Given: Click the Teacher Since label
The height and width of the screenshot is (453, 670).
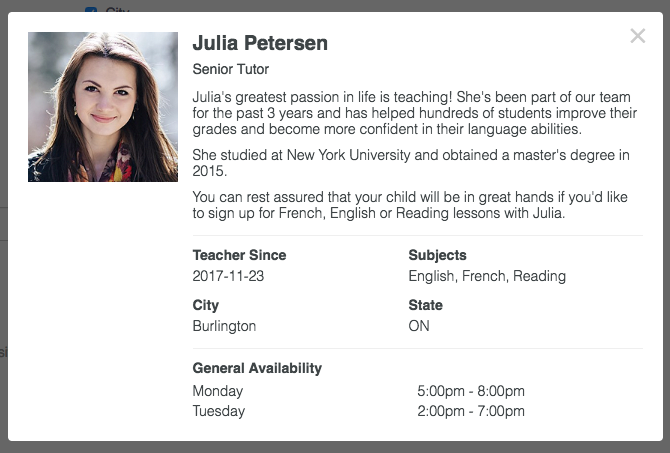Looking at the screenshot, I should coord(239,255).
